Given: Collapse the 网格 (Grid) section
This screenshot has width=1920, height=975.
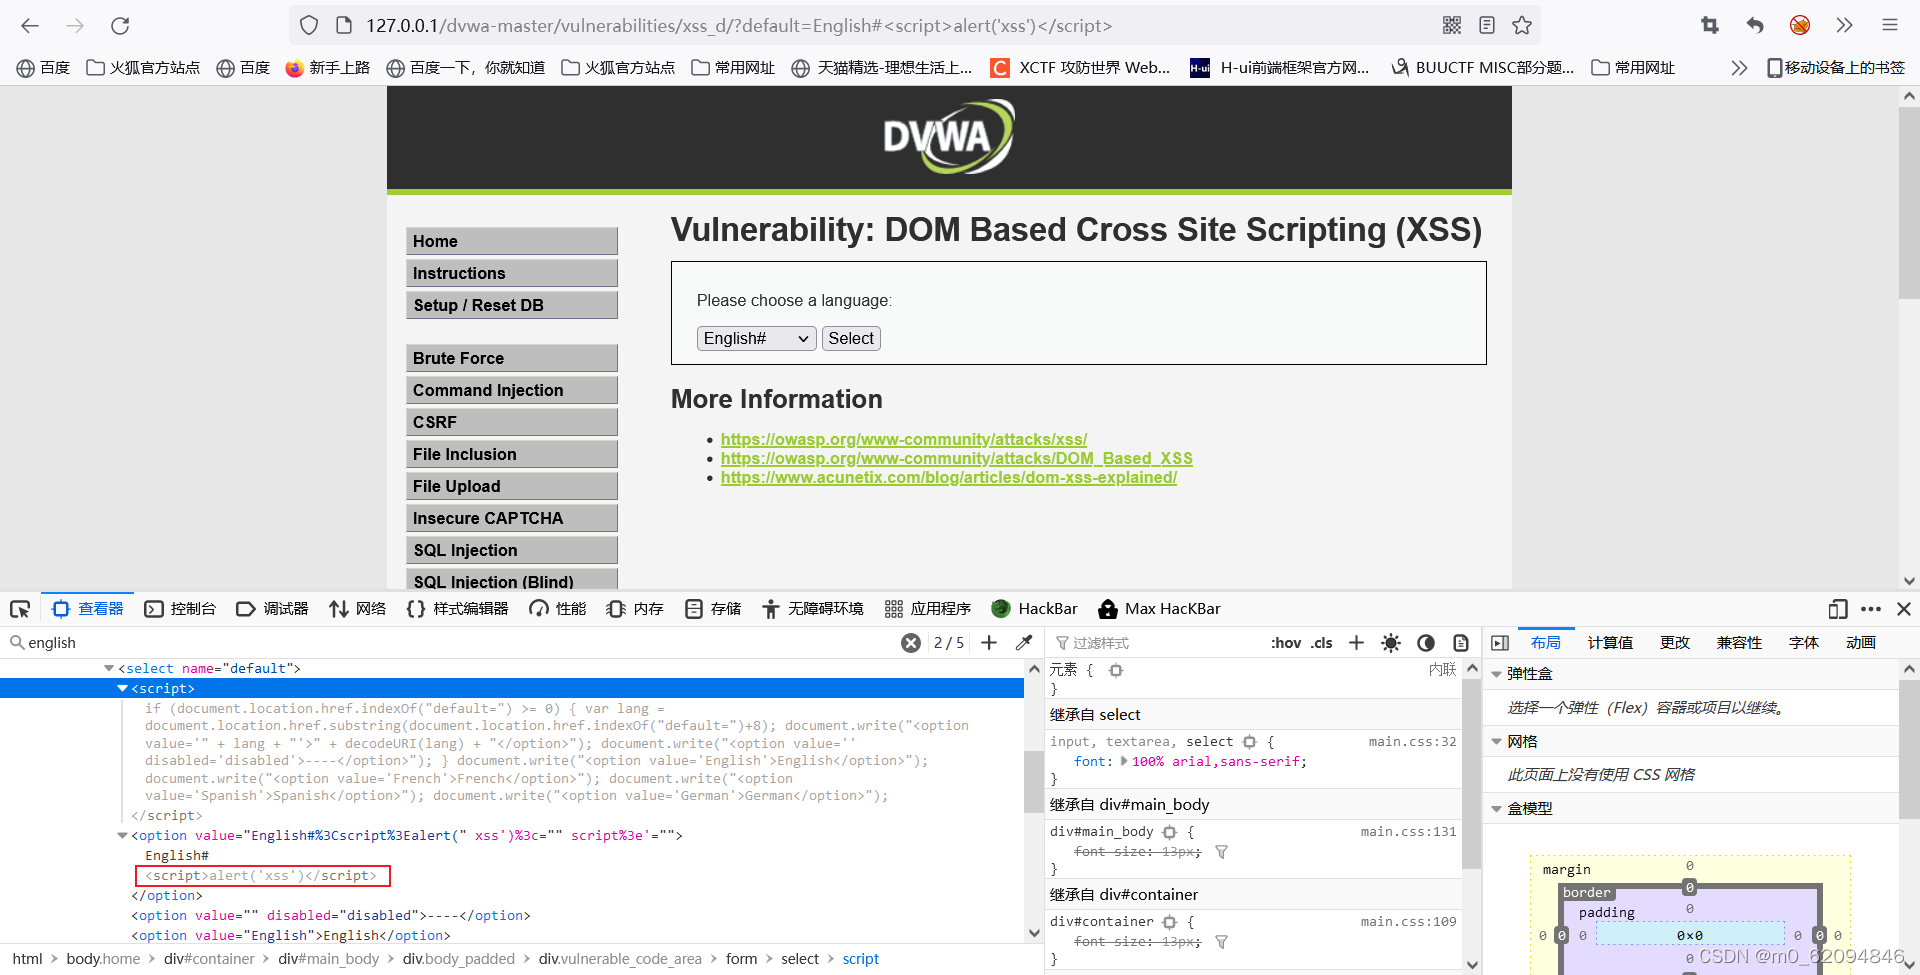Looking at the screenshot, I should 1497,742.
